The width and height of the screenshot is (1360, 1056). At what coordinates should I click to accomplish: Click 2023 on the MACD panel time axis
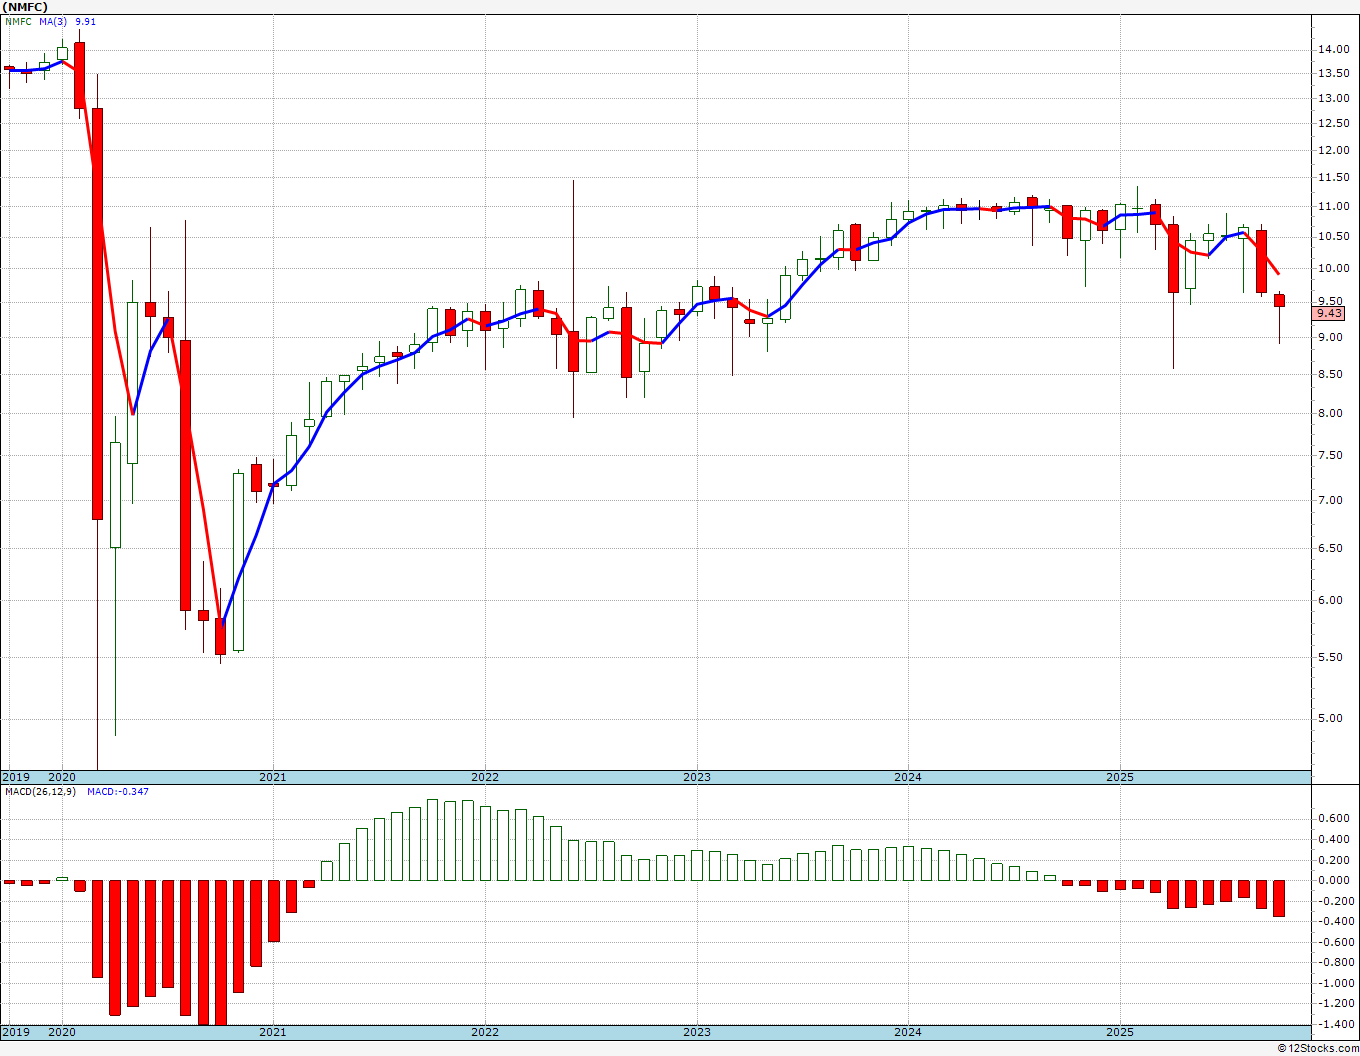point(697,1032)
